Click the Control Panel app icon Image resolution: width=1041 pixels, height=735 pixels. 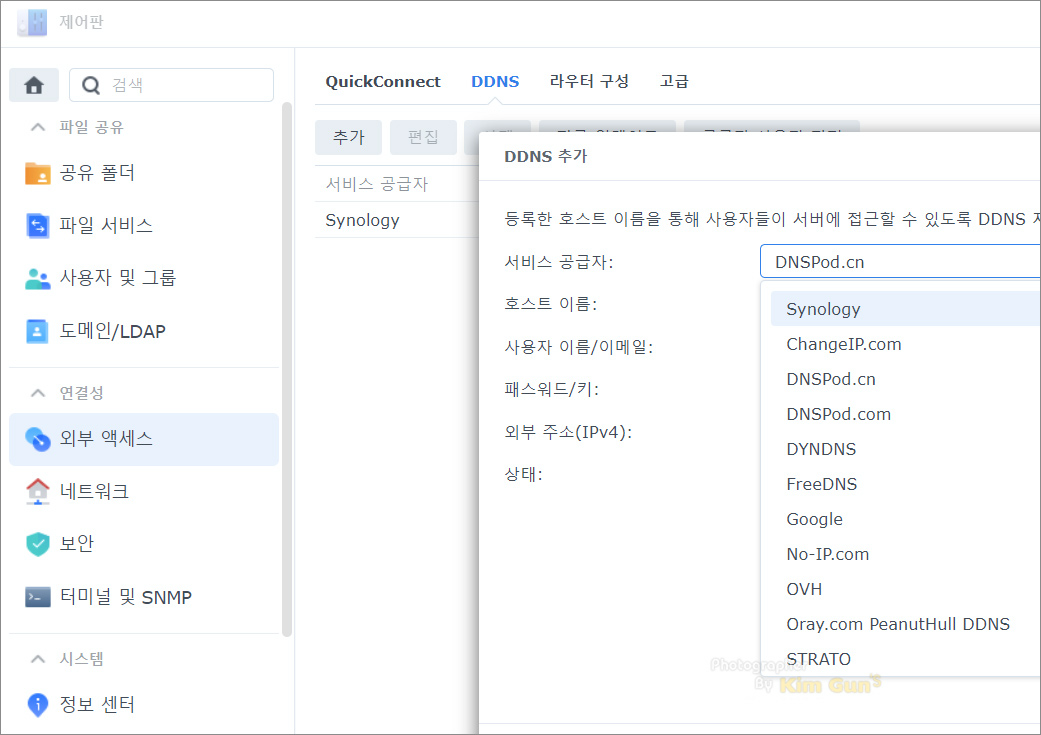pos(33,23)
